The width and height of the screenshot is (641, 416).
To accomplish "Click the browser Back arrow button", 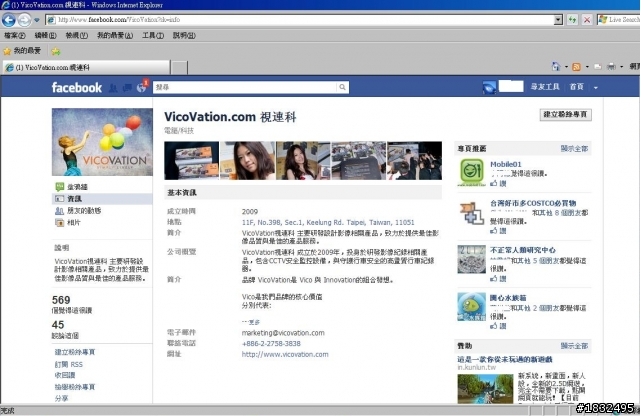I will (9, 20).
